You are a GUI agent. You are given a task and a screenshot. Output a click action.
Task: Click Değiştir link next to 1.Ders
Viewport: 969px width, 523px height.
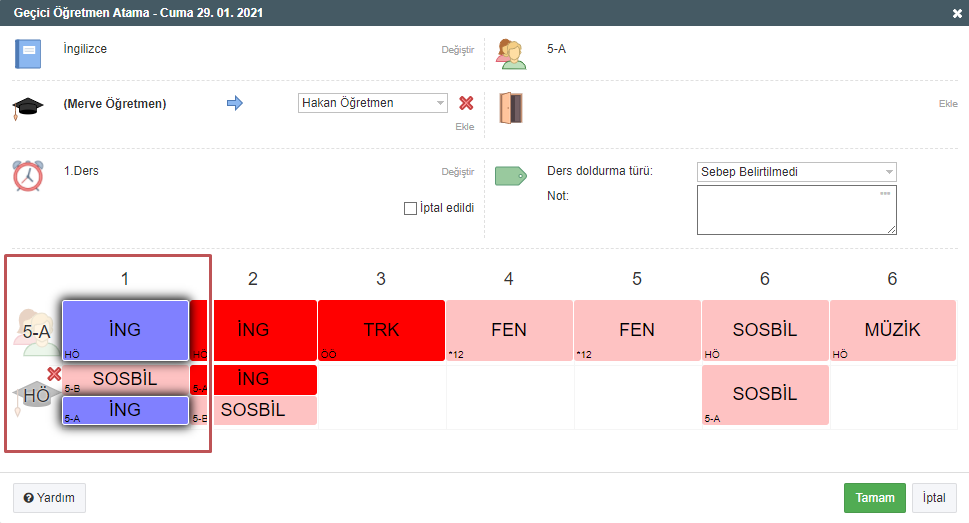click(x=457, y=172)
